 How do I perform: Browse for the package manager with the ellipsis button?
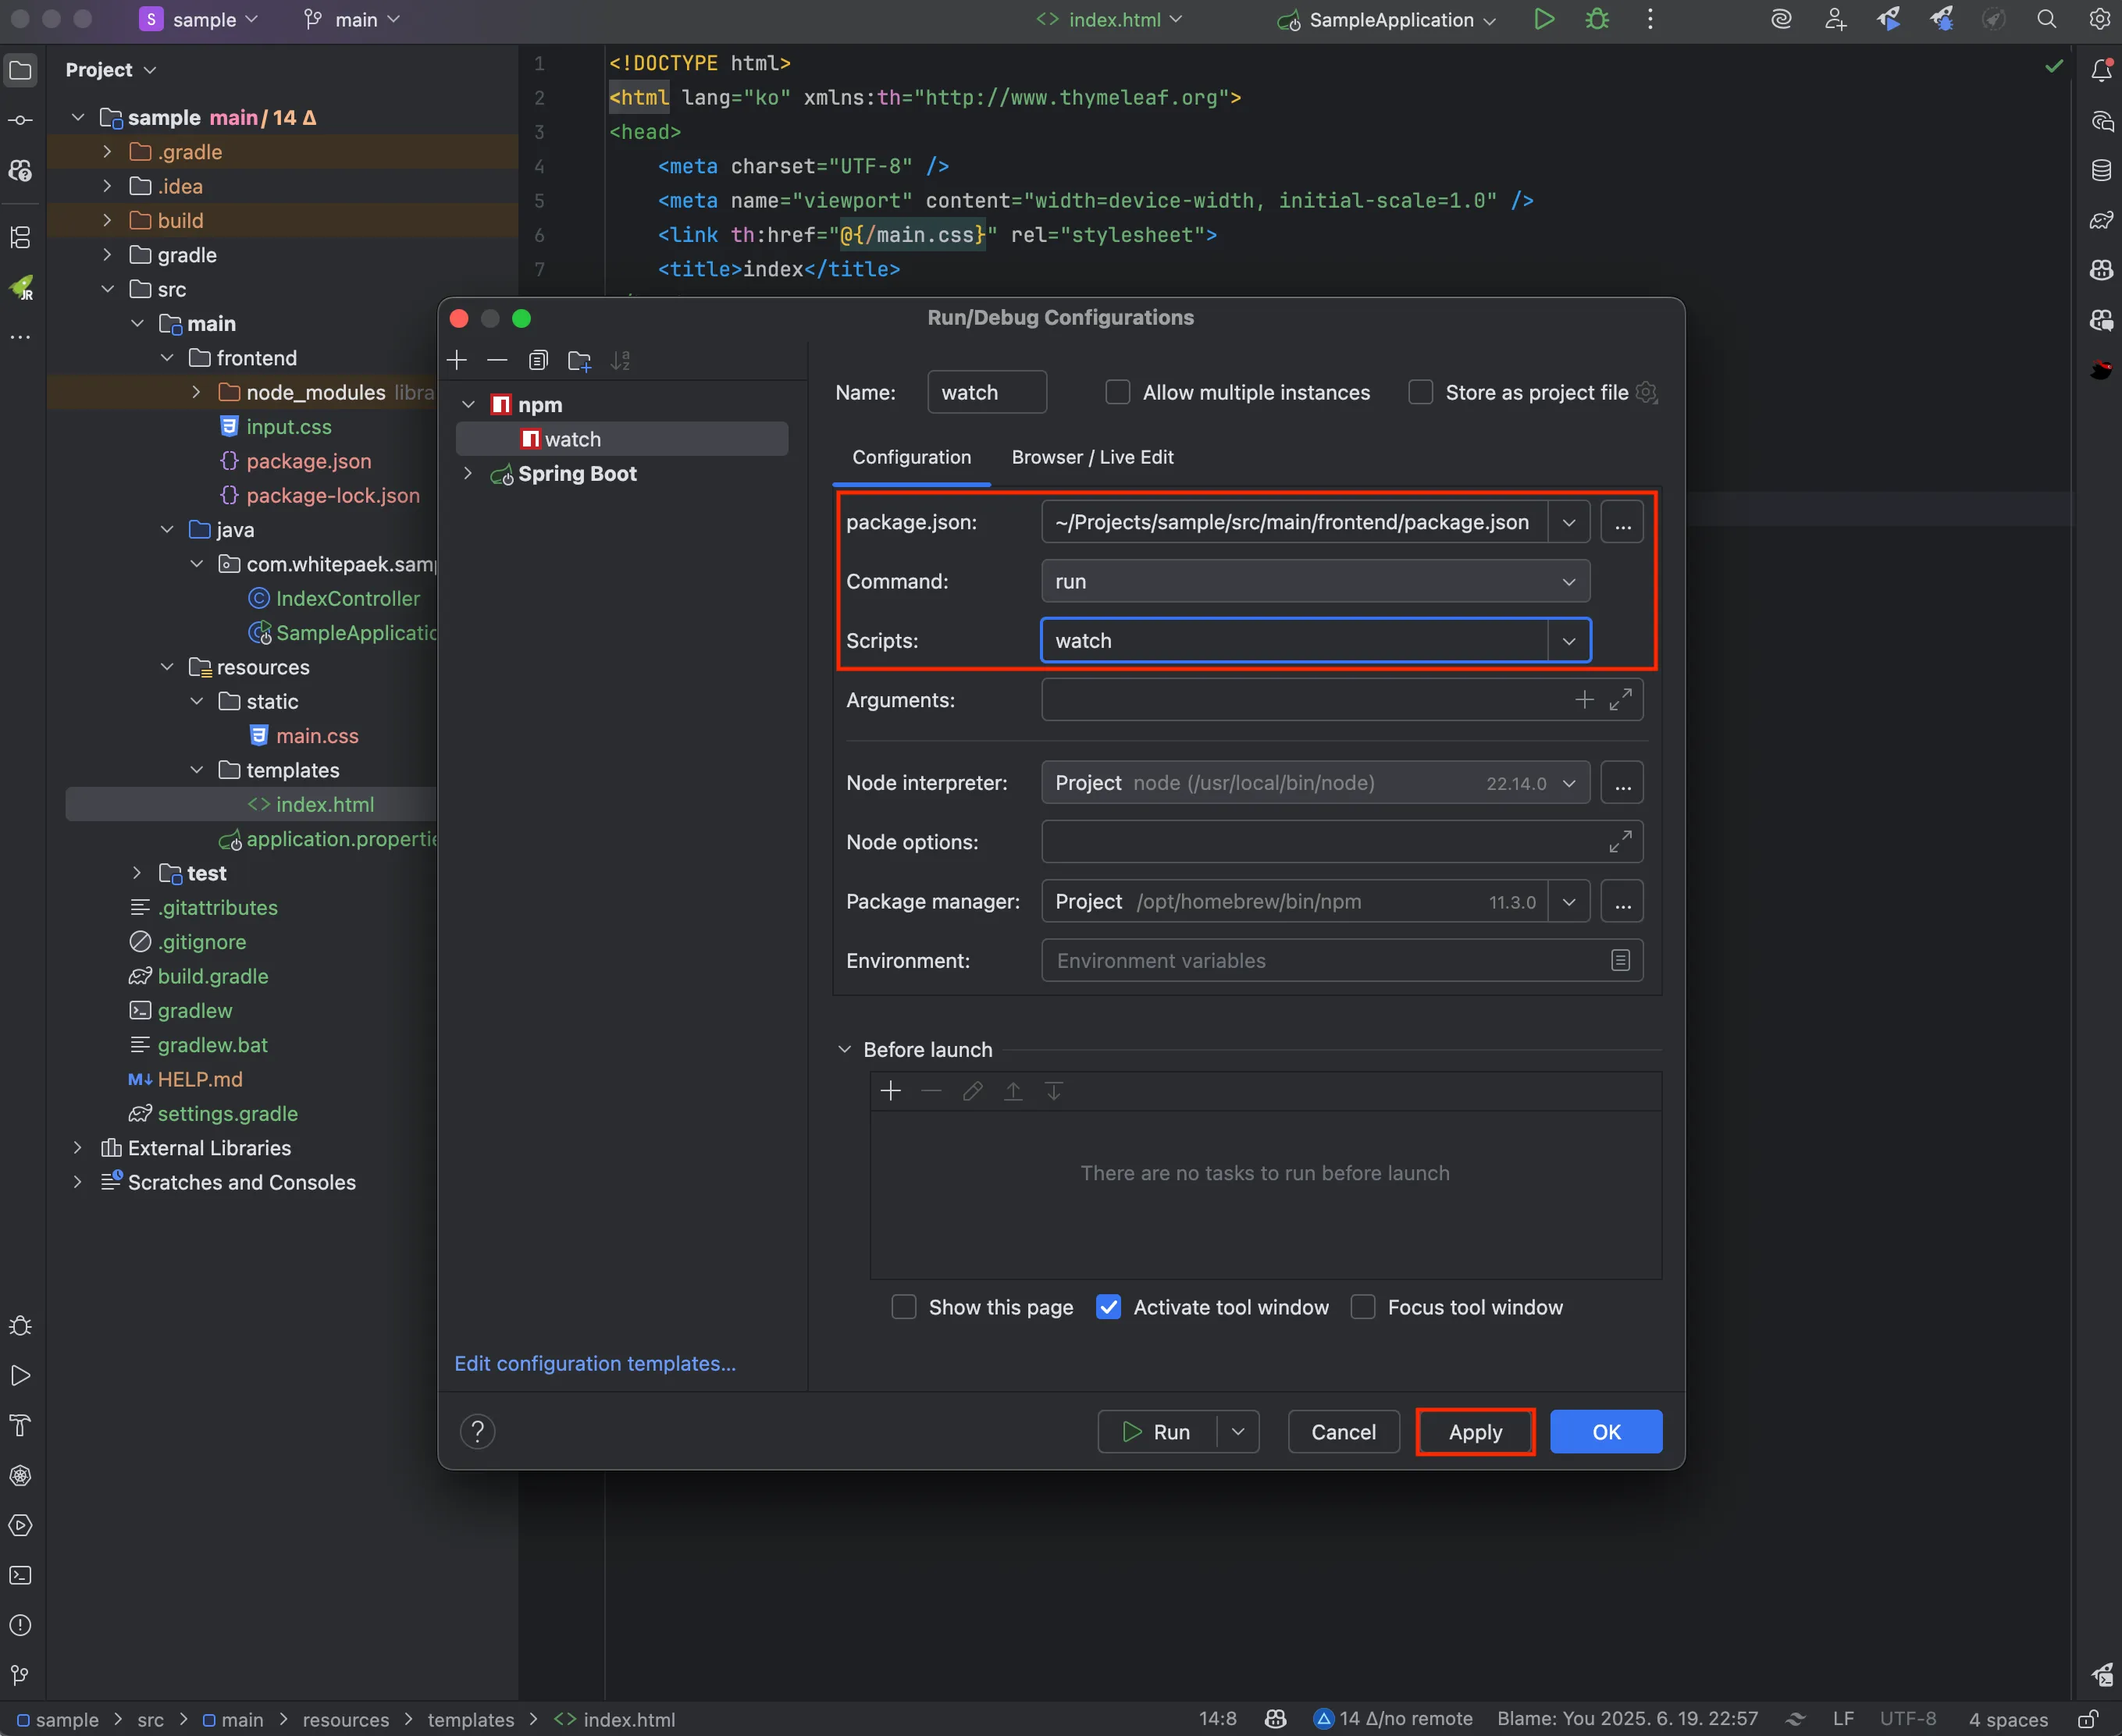[1622, 902]
